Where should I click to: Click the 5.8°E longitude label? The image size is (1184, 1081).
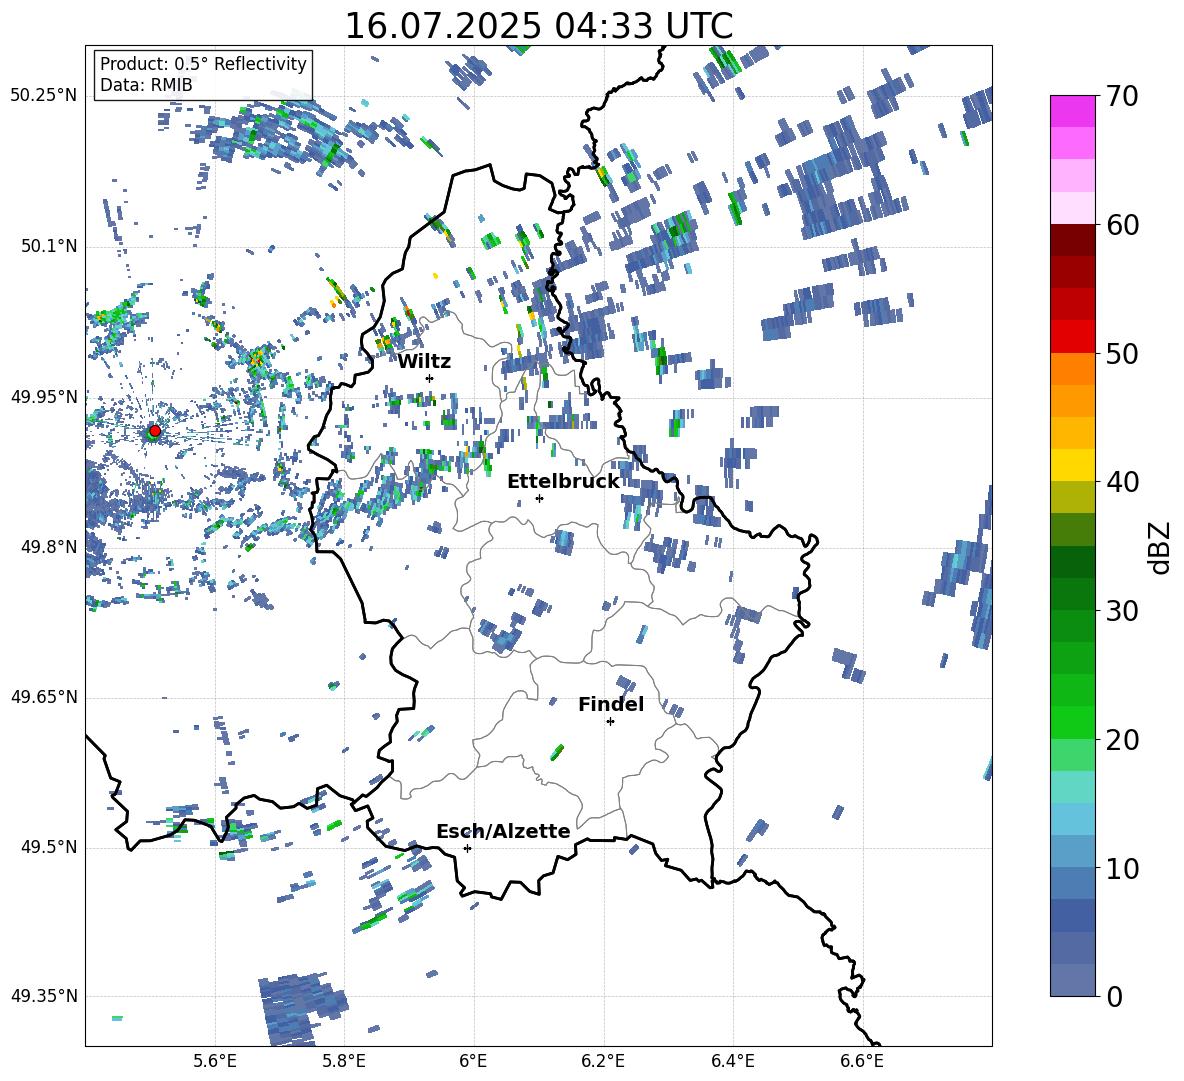[344, 1061]
